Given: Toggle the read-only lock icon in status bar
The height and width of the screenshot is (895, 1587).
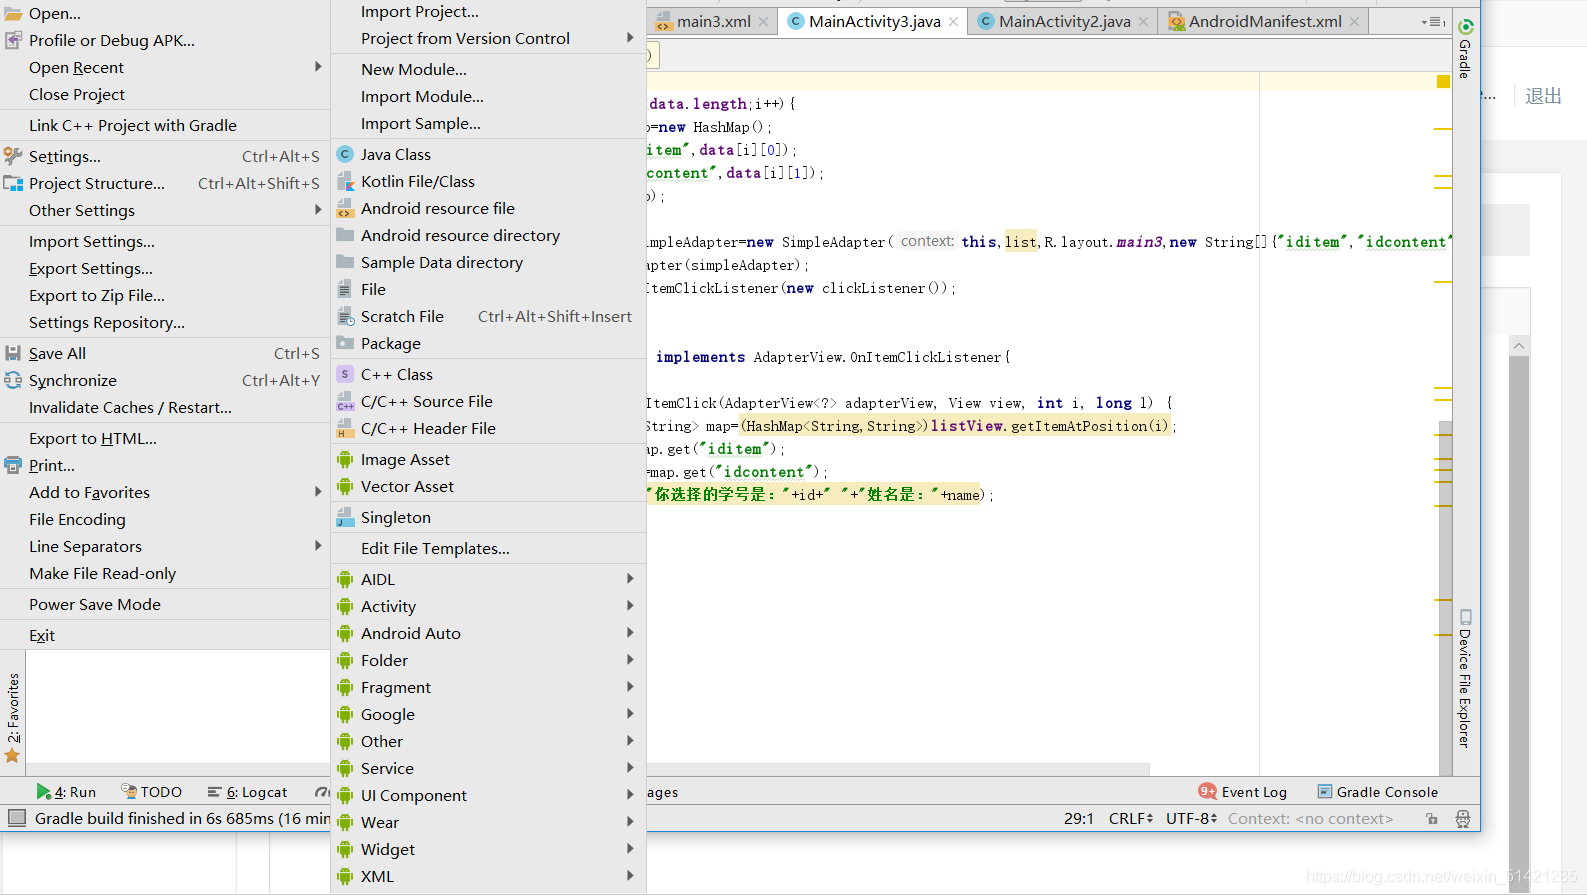Looking at the screenshot, I should [x=1432, y=818].
